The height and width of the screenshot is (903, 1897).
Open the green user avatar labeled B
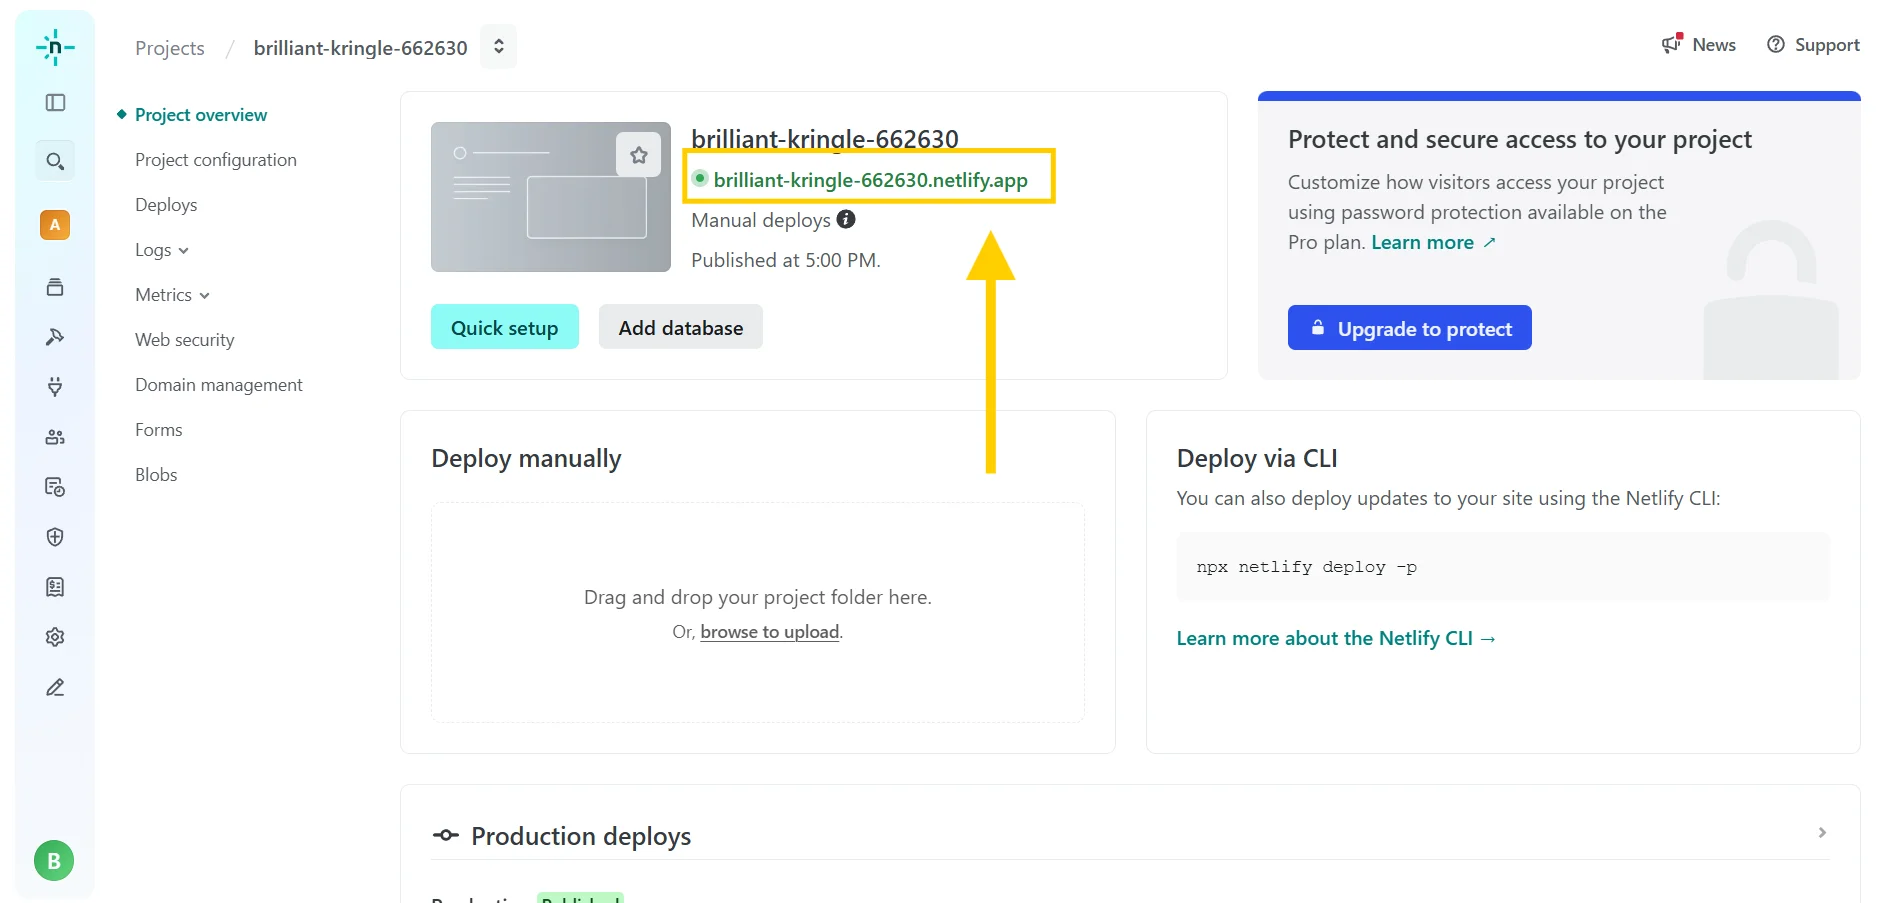point(54,861)
